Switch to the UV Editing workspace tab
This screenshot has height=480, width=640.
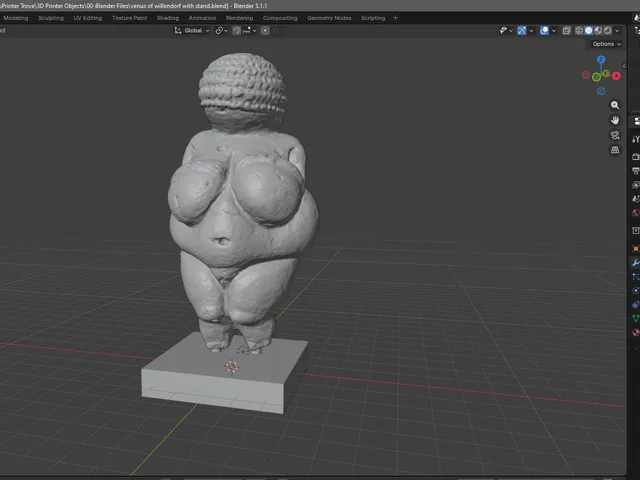pyautogui.click(x=88, y=18)
